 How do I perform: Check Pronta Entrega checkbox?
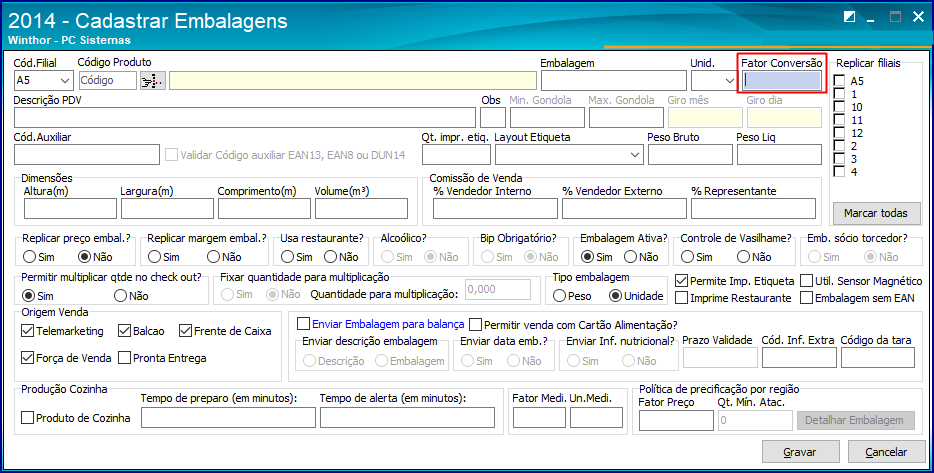124,357
